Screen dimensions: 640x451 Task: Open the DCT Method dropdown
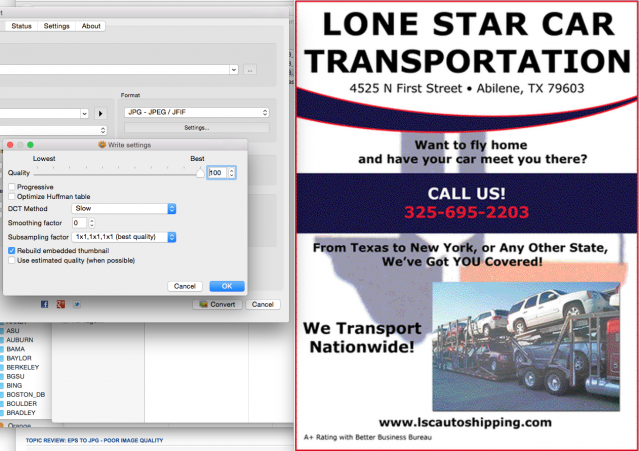pyautogui.click(x=124, y=209)
